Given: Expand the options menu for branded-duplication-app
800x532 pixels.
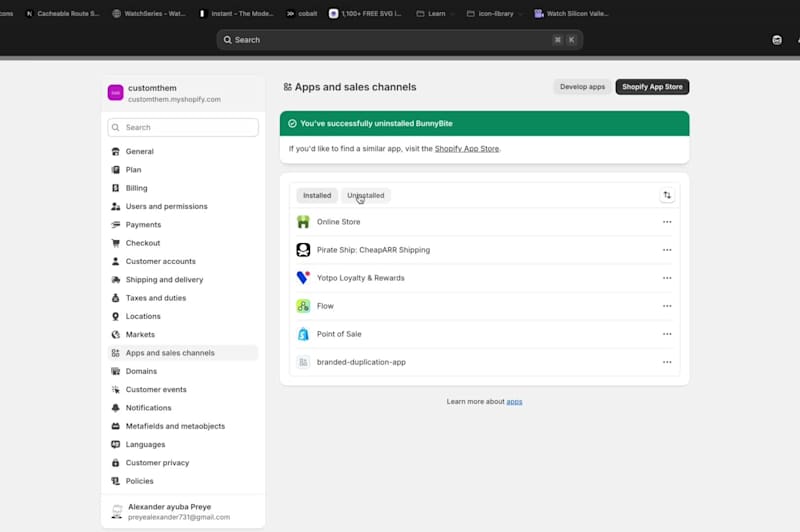Looking at the screenshot, I should point(667,362).
